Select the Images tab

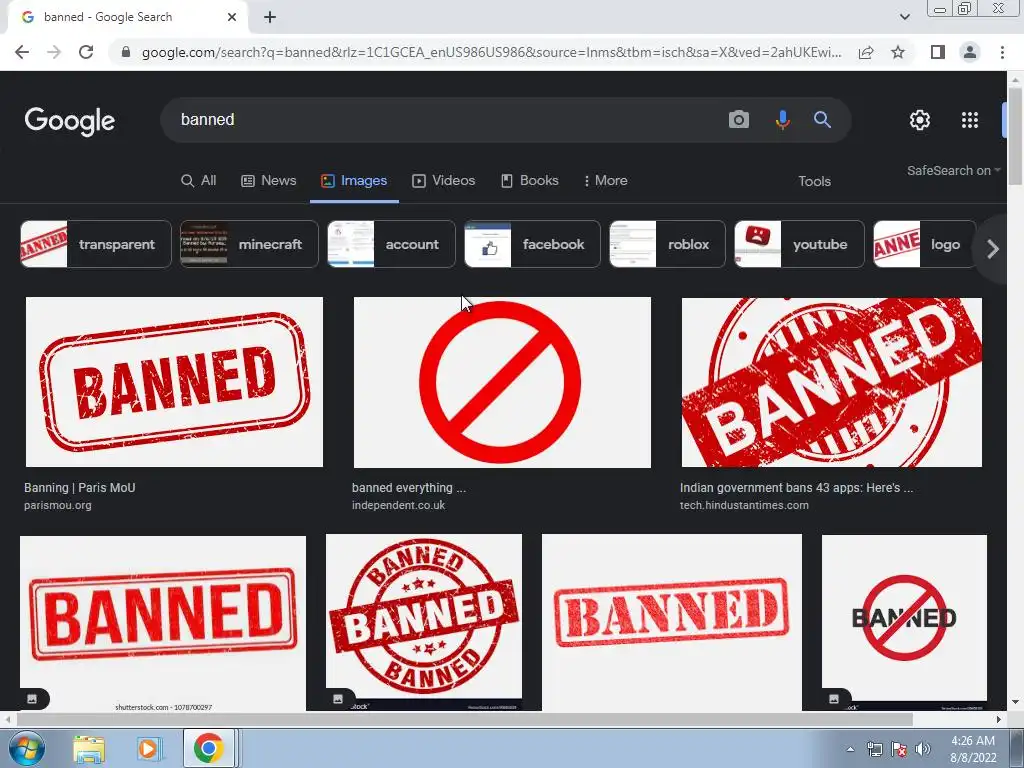point(354,181)
